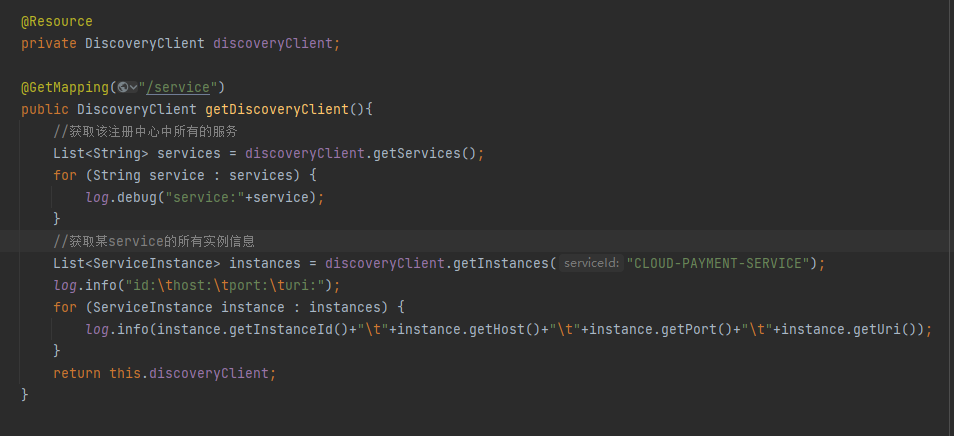Click the @GetMapping annotation text

click(64, 87)
